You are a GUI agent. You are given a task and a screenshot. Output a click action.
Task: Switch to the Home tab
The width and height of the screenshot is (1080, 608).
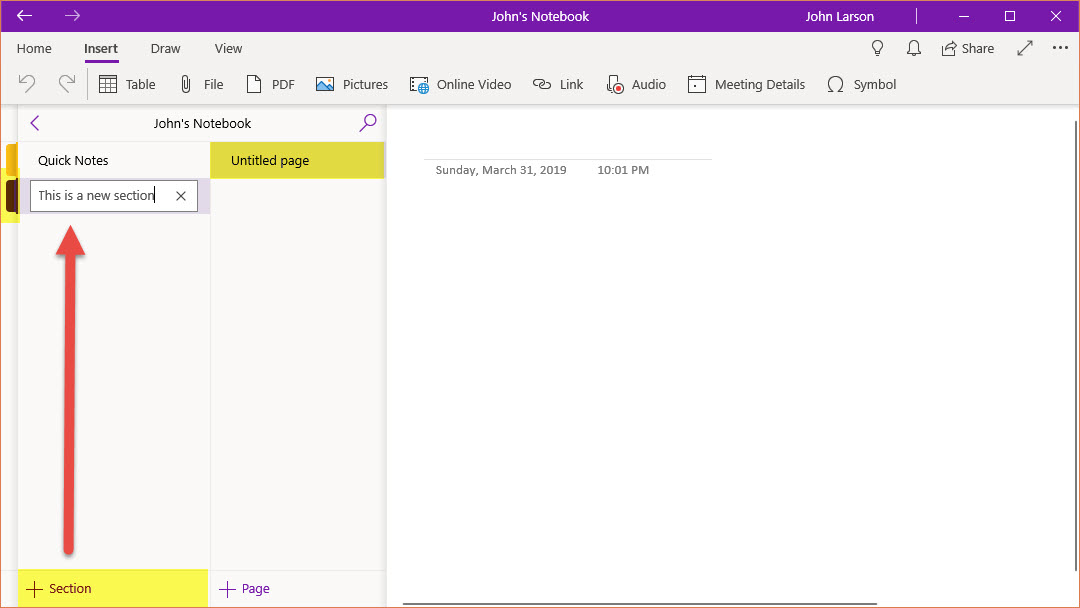click(x=34, y=48)
